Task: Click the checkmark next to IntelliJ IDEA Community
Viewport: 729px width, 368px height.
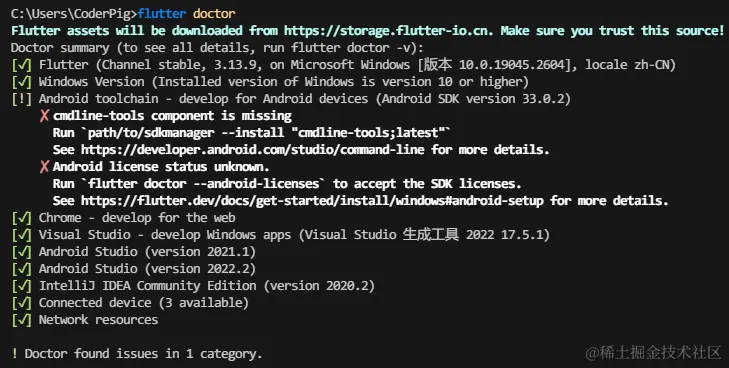Action: (x=21, y=286)
